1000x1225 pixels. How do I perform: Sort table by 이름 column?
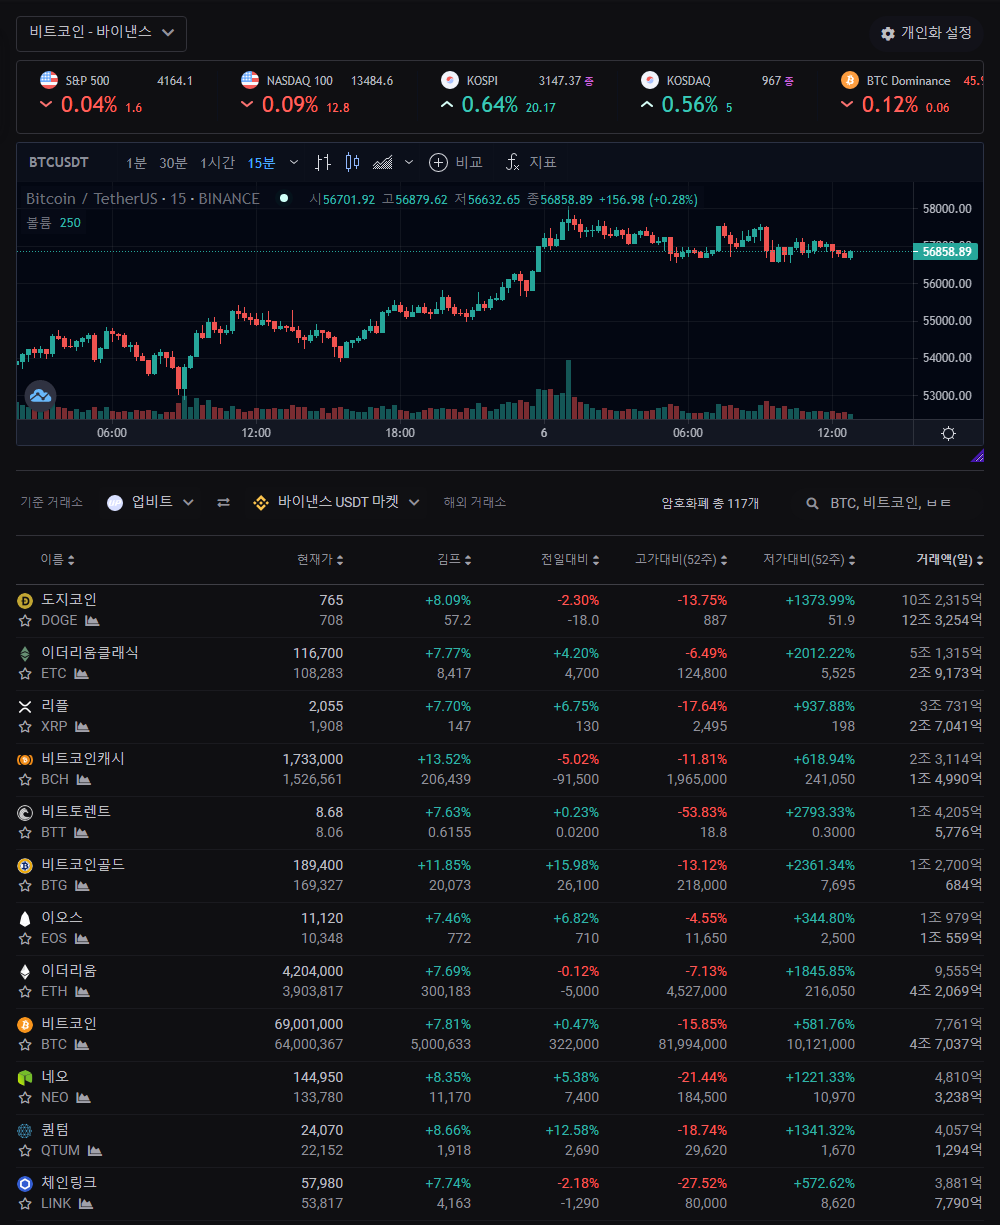tap(57, 560)
